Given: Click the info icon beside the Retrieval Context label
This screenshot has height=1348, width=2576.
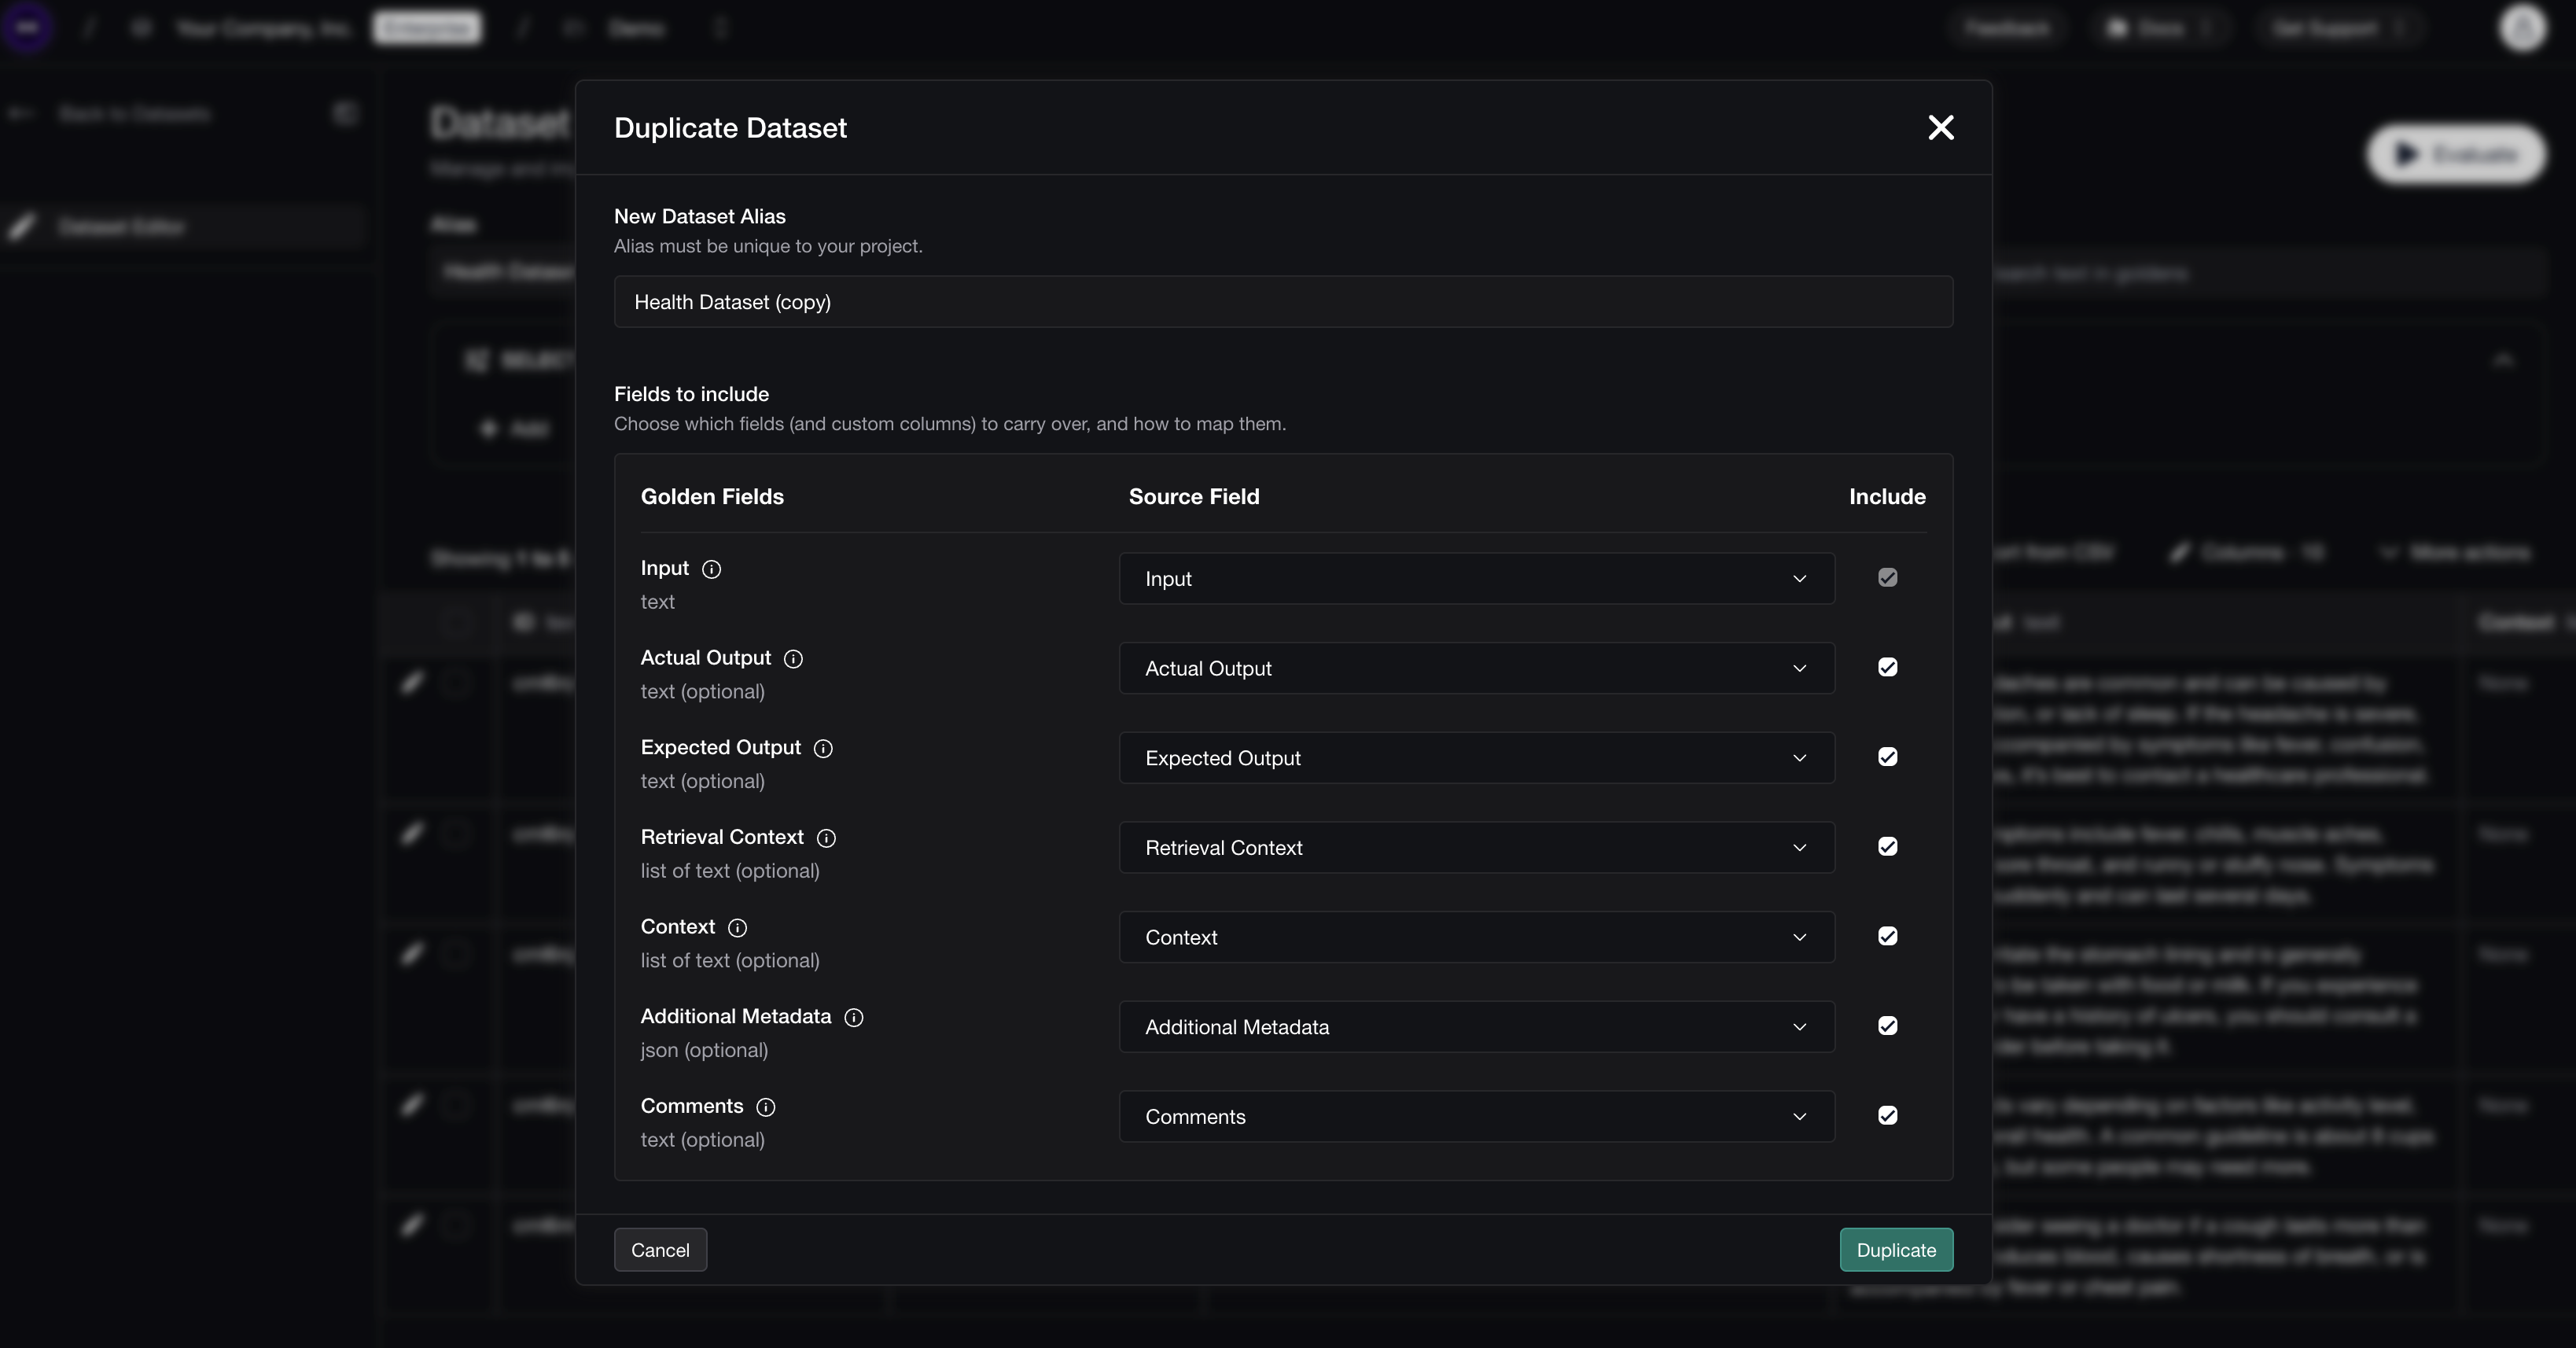Looking at the screenshot, I should click(826, 838).
